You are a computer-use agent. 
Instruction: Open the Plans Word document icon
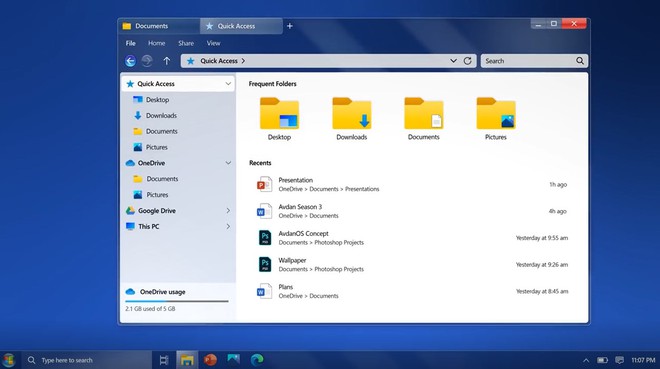click(264, 291)
